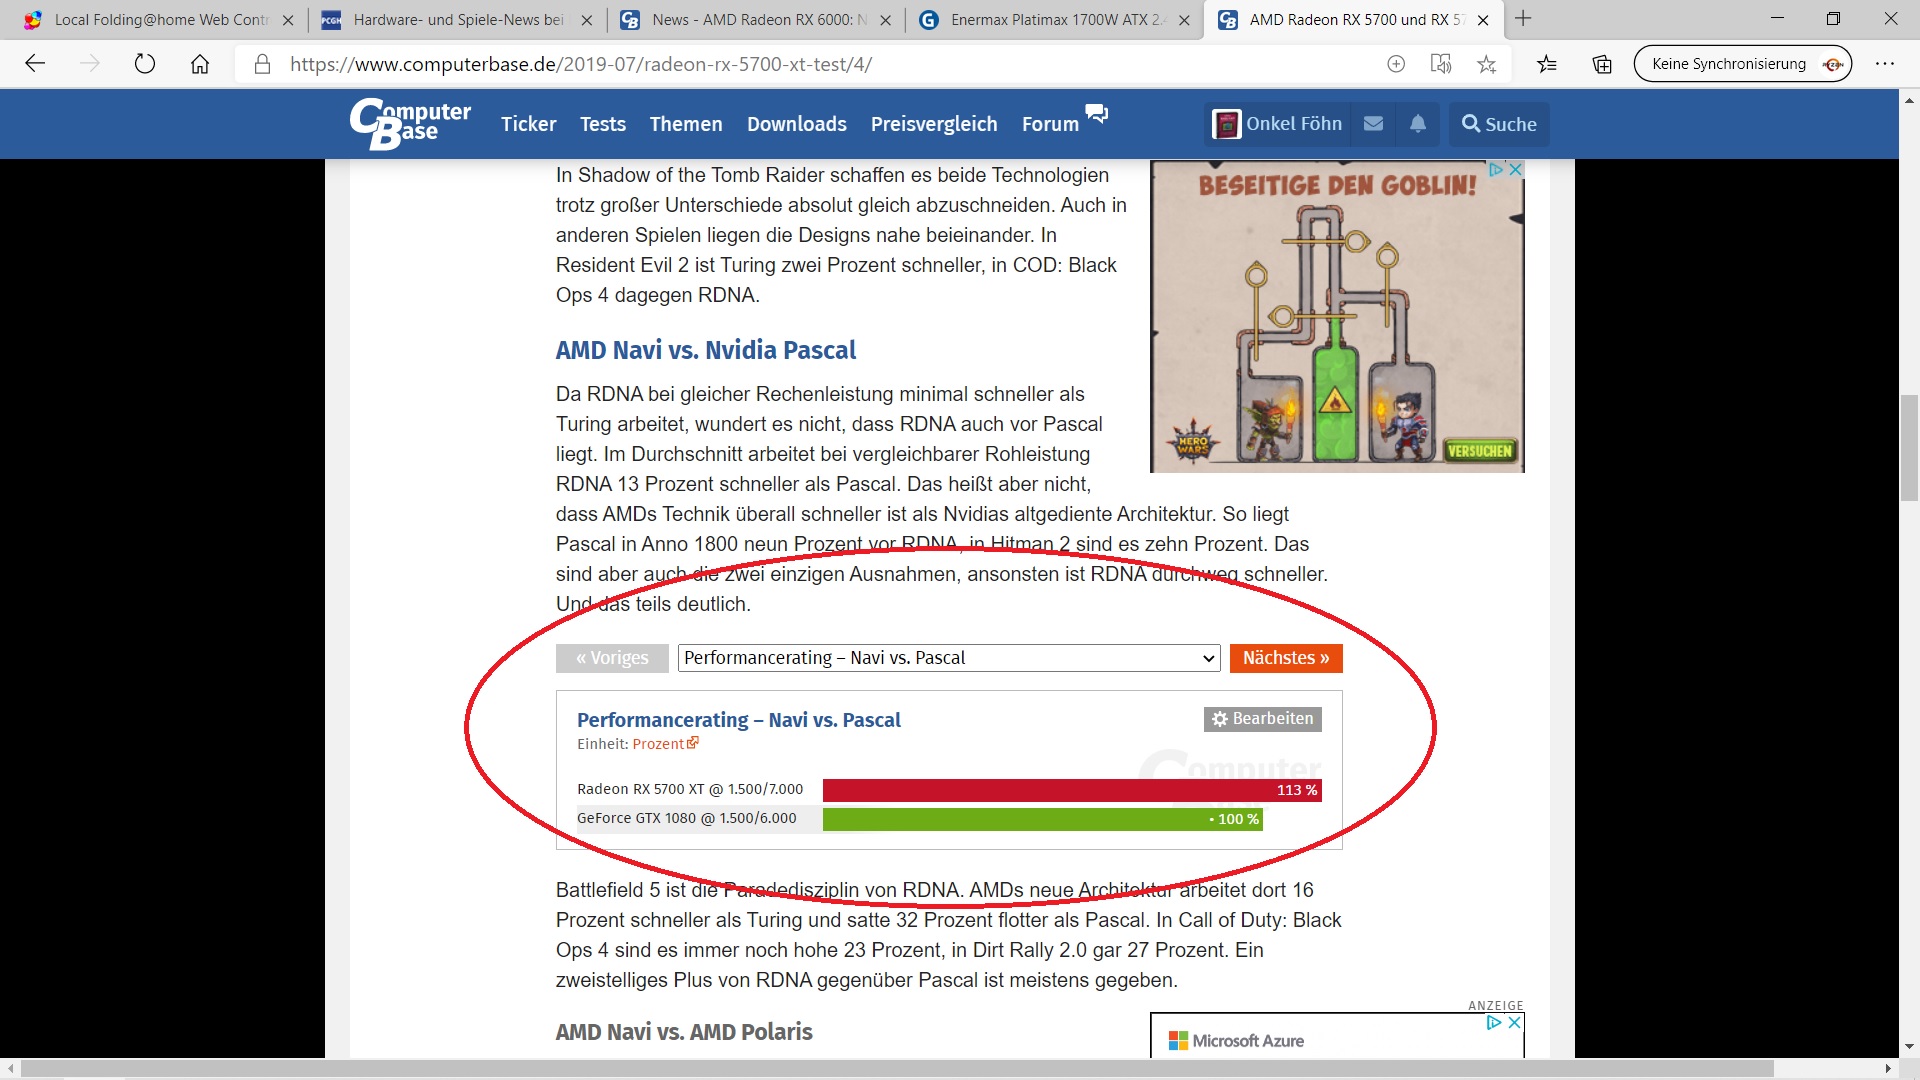The image size is (1920, 1080).
Task: Click the red Radeon RX 5700 XT bar
Action: [x=1070, y=790]
